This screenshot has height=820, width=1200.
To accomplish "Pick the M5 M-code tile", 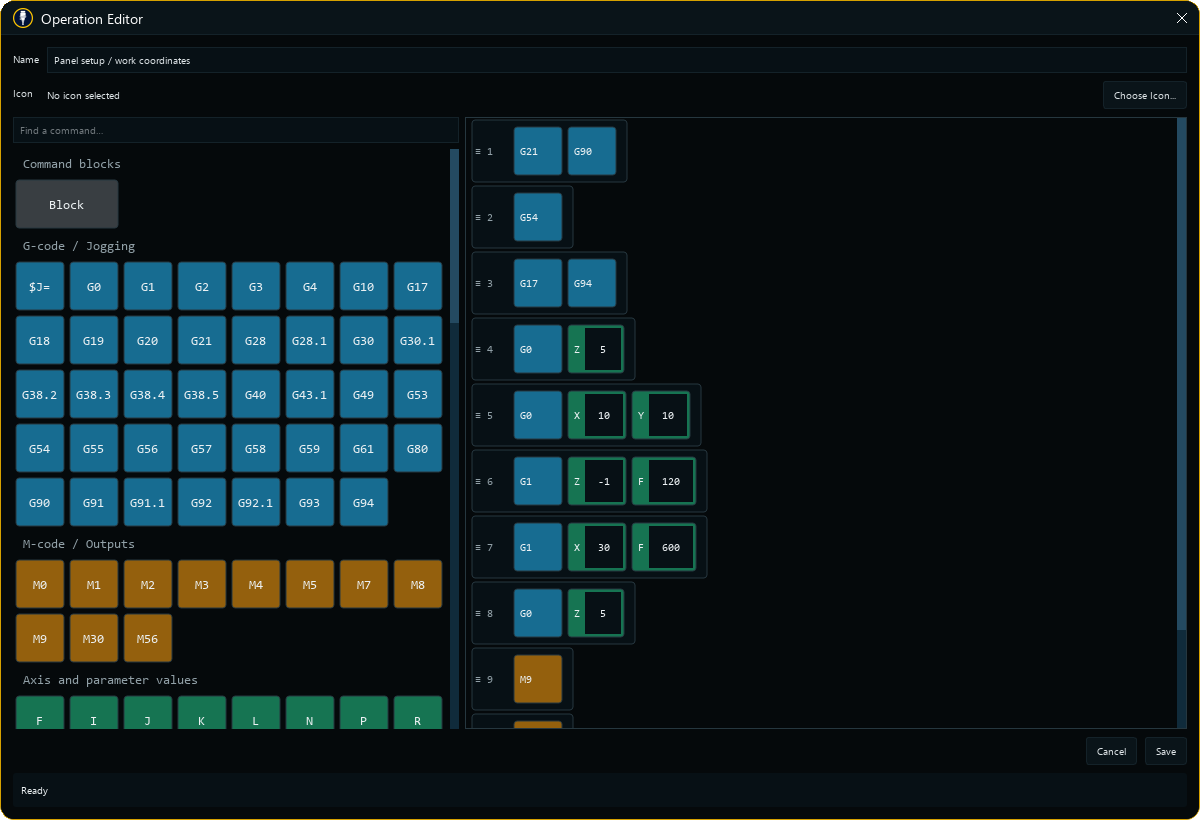I will click(310, 585).
